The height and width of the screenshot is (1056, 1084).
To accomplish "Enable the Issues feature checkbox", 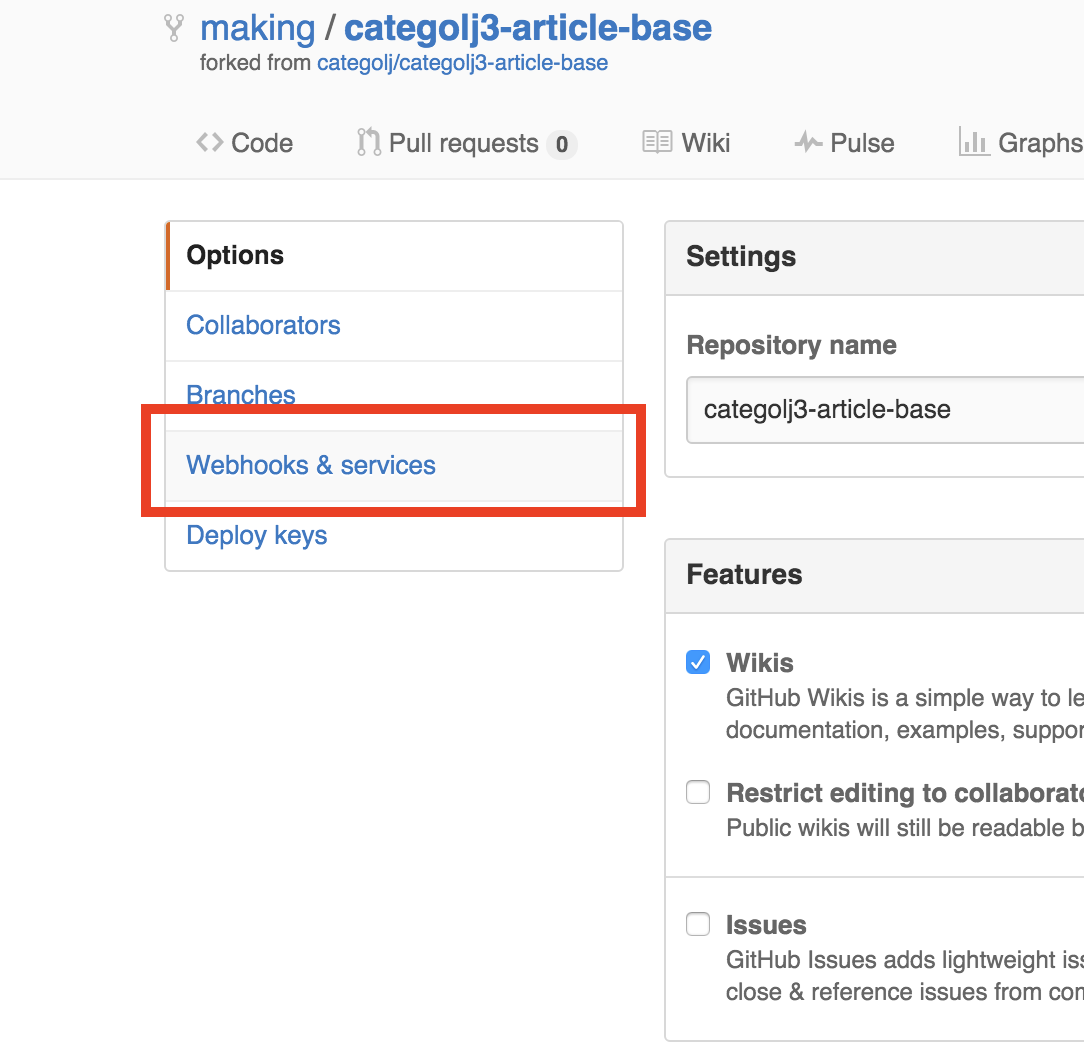I will pyautogui.click(x=698, y=924).
